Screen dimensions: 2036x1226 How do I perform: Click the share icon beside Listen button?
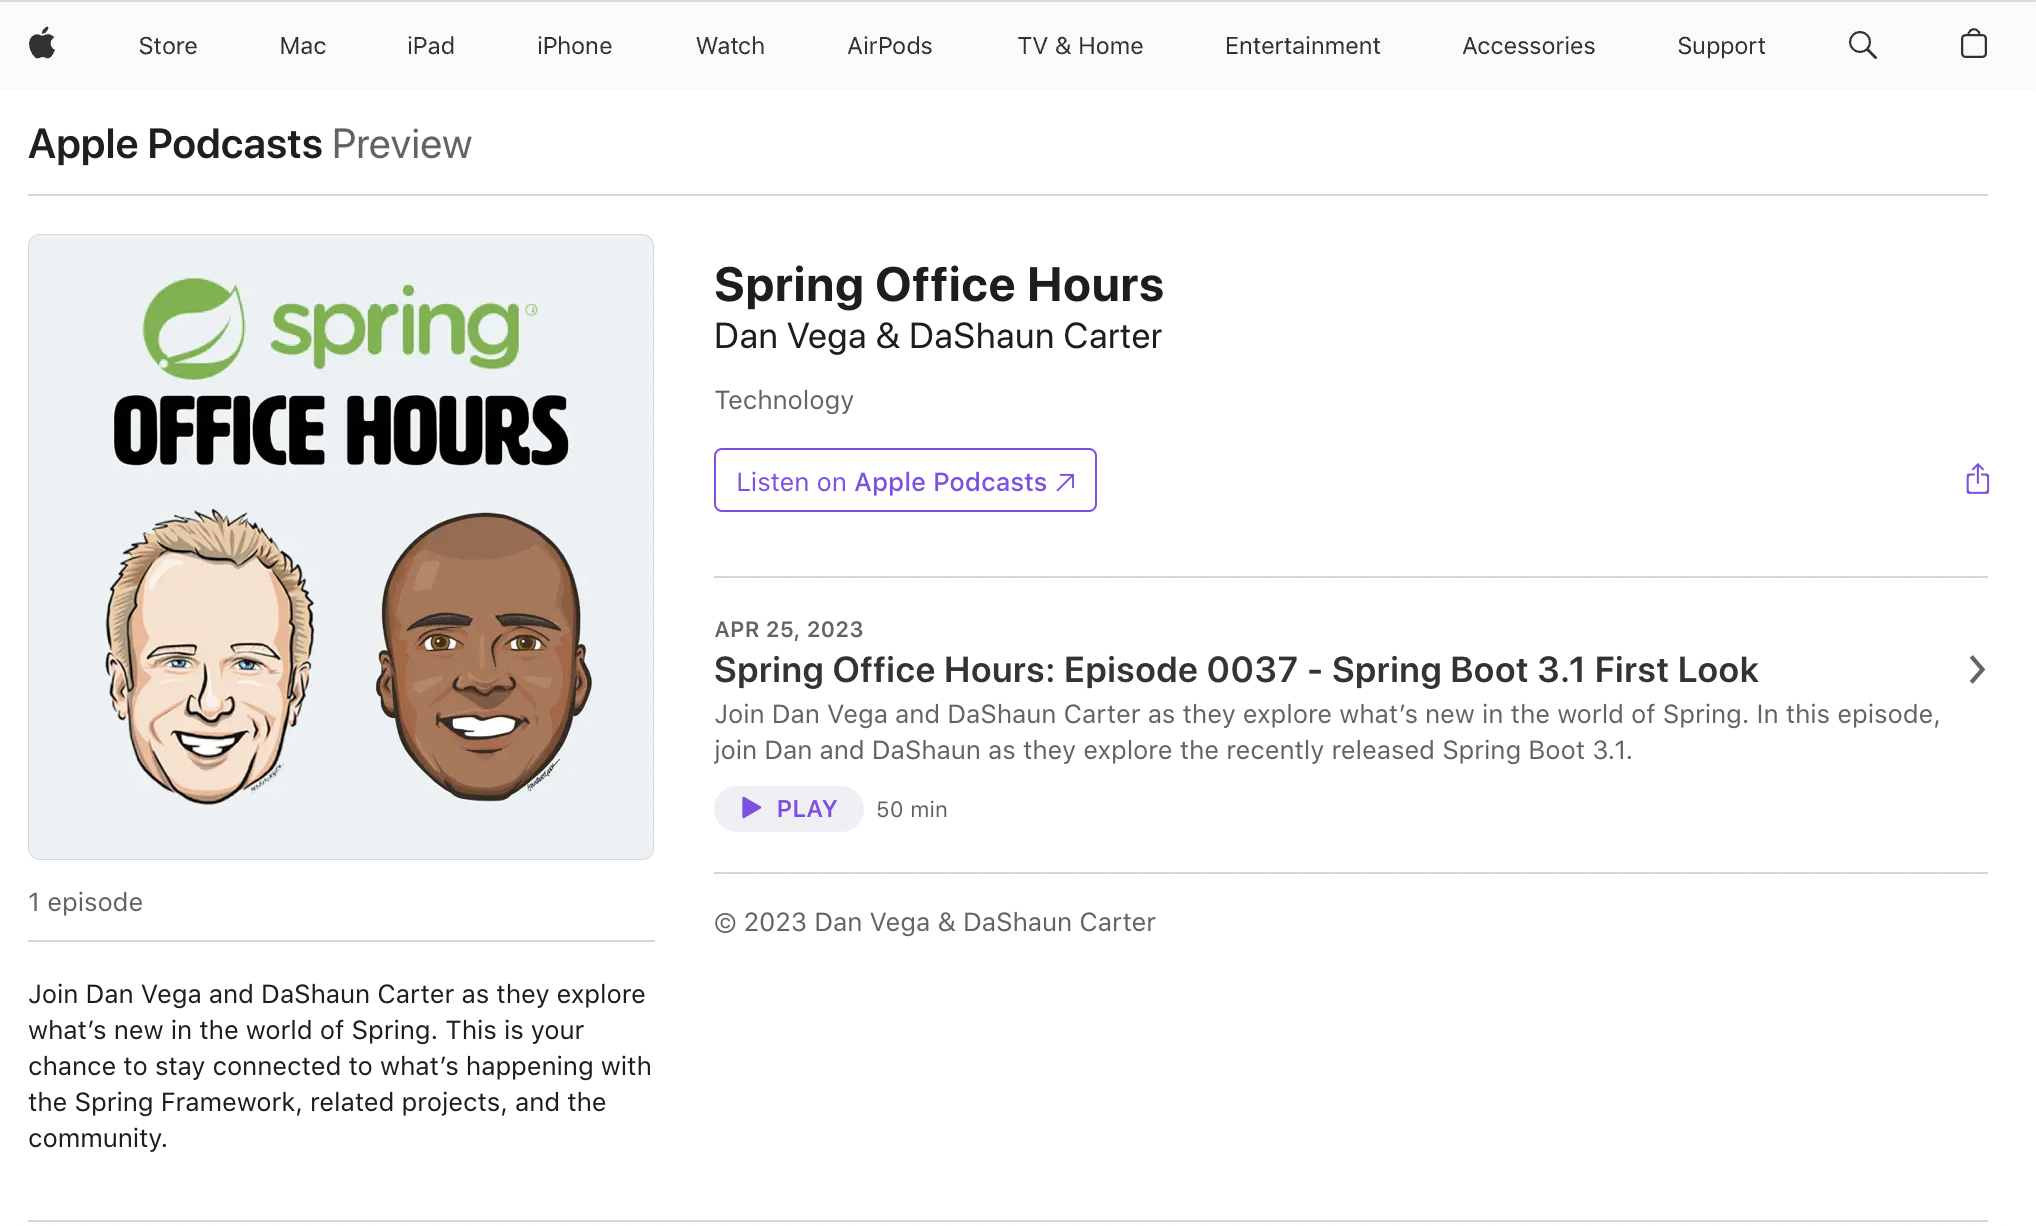(x=1977, y=480)
